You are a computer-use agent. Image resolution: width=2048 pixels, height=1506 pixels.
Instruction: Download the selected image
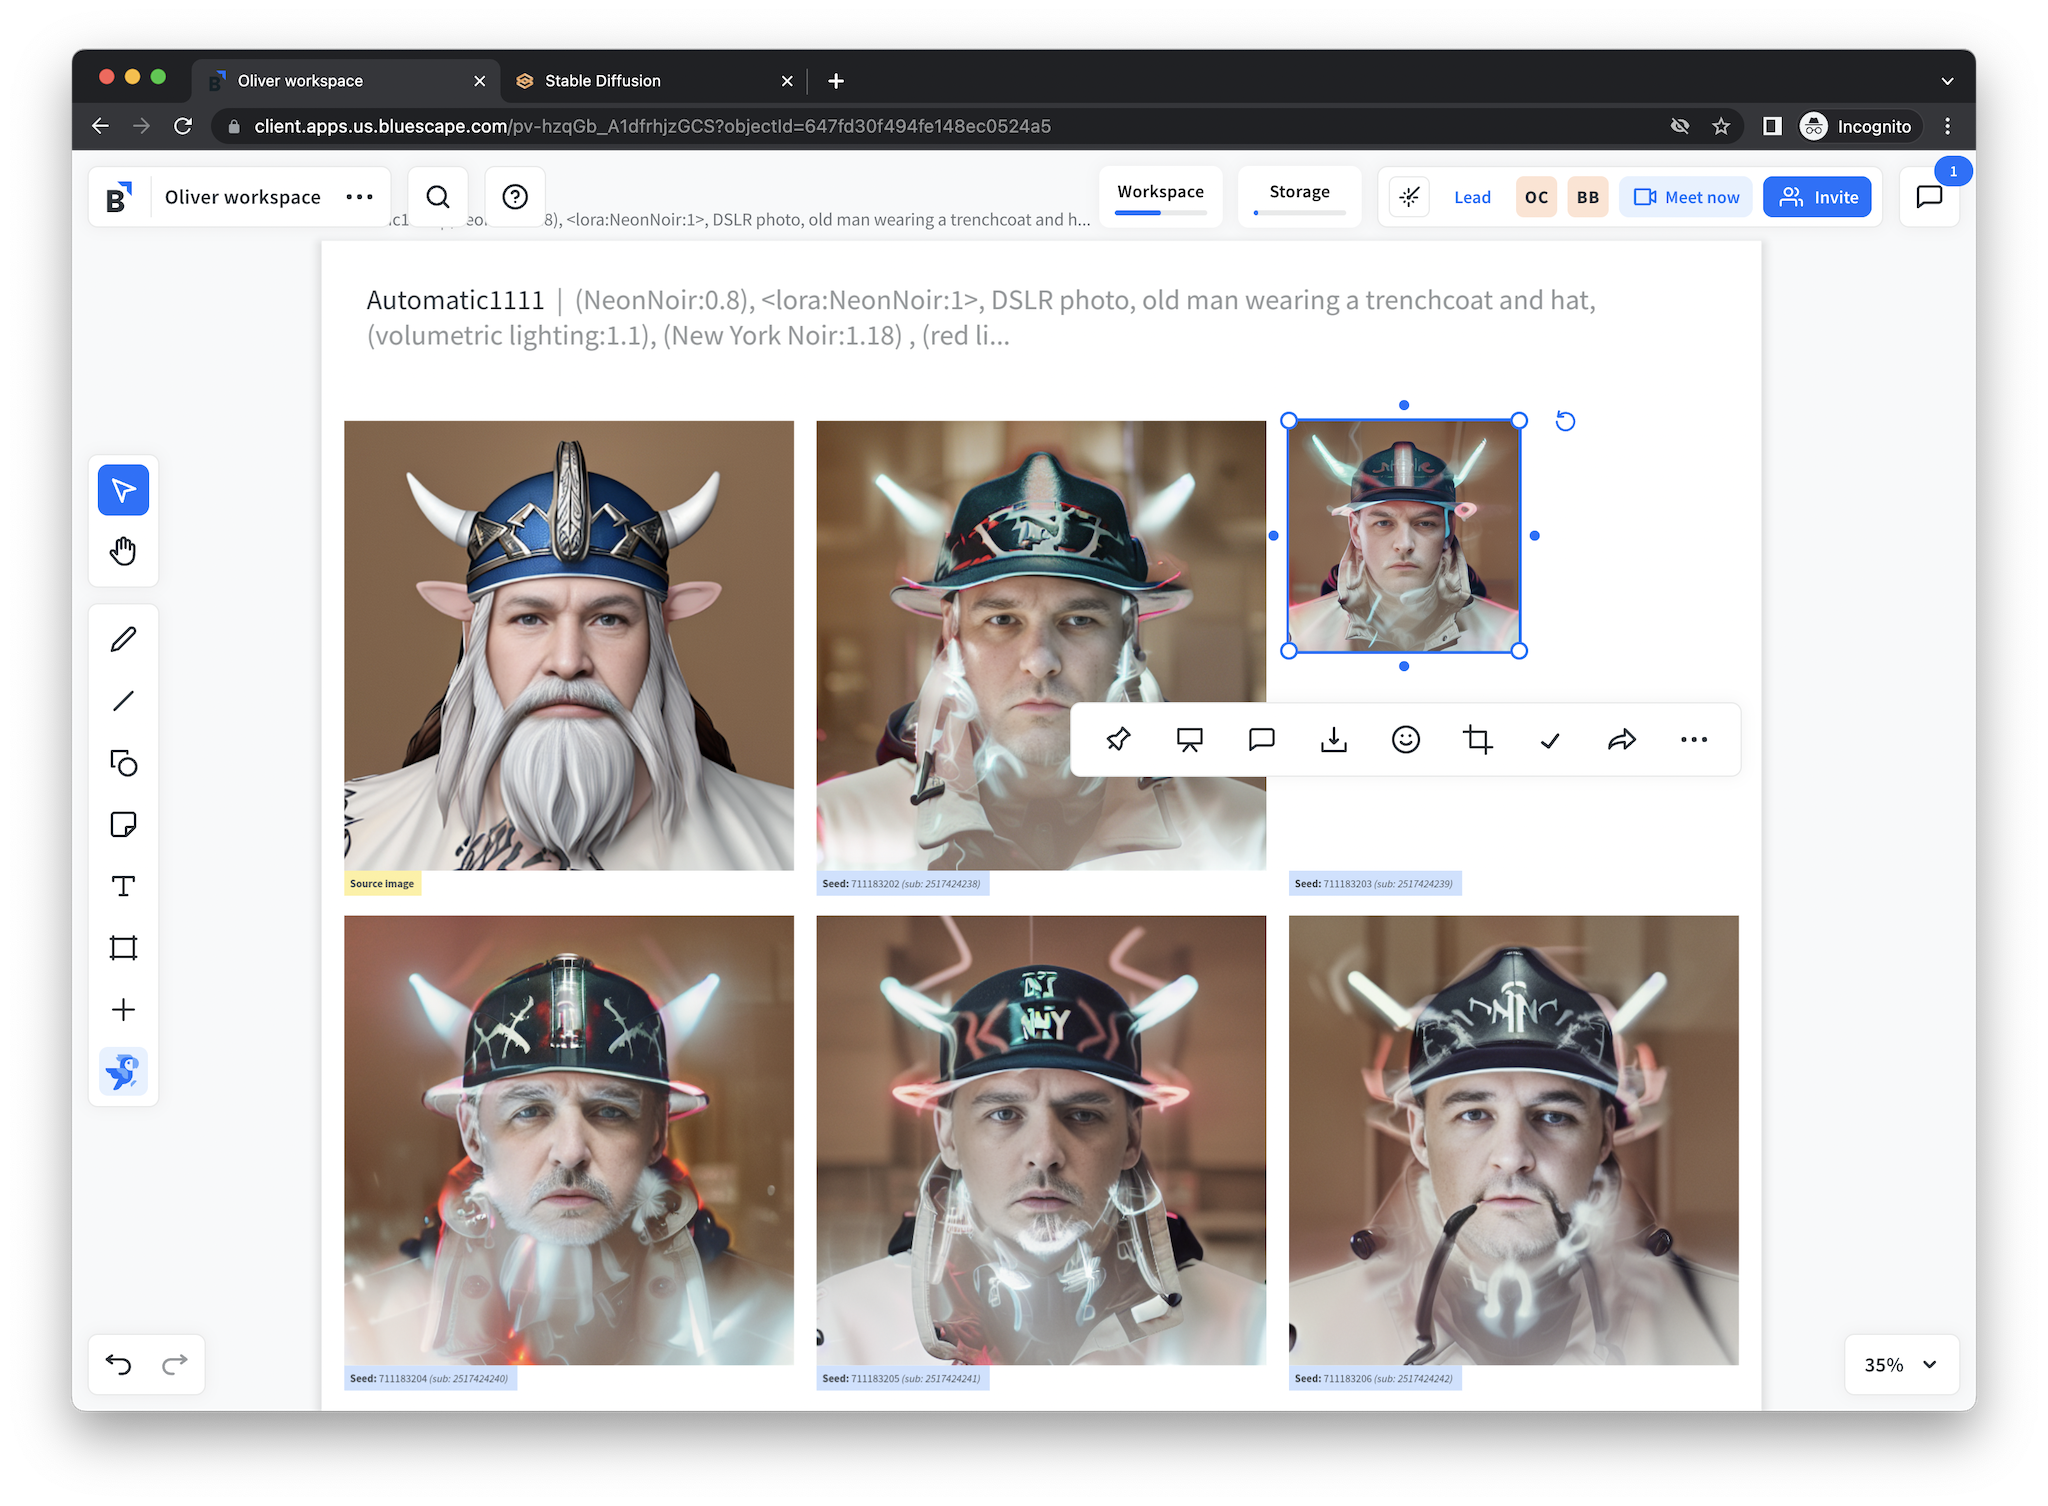click(x=1333, y=740)
